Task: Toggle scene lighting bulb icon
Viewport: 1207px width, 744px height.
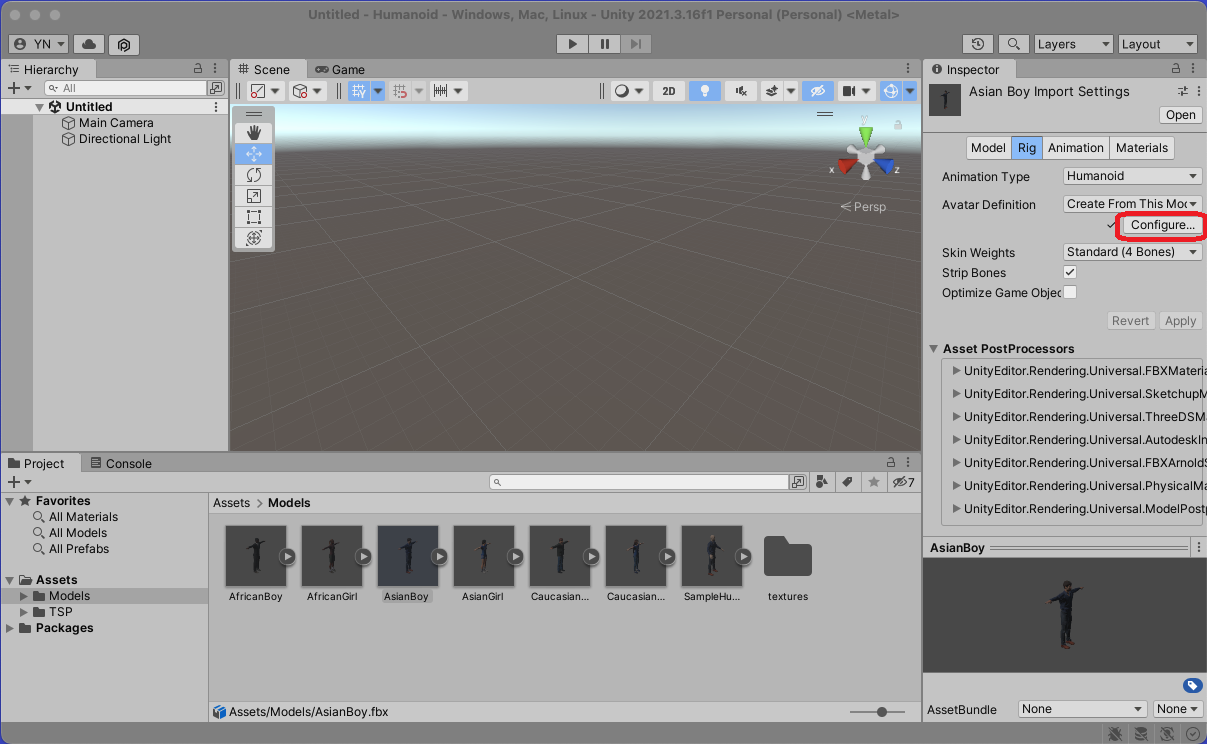Action: [x=704, y=91]
